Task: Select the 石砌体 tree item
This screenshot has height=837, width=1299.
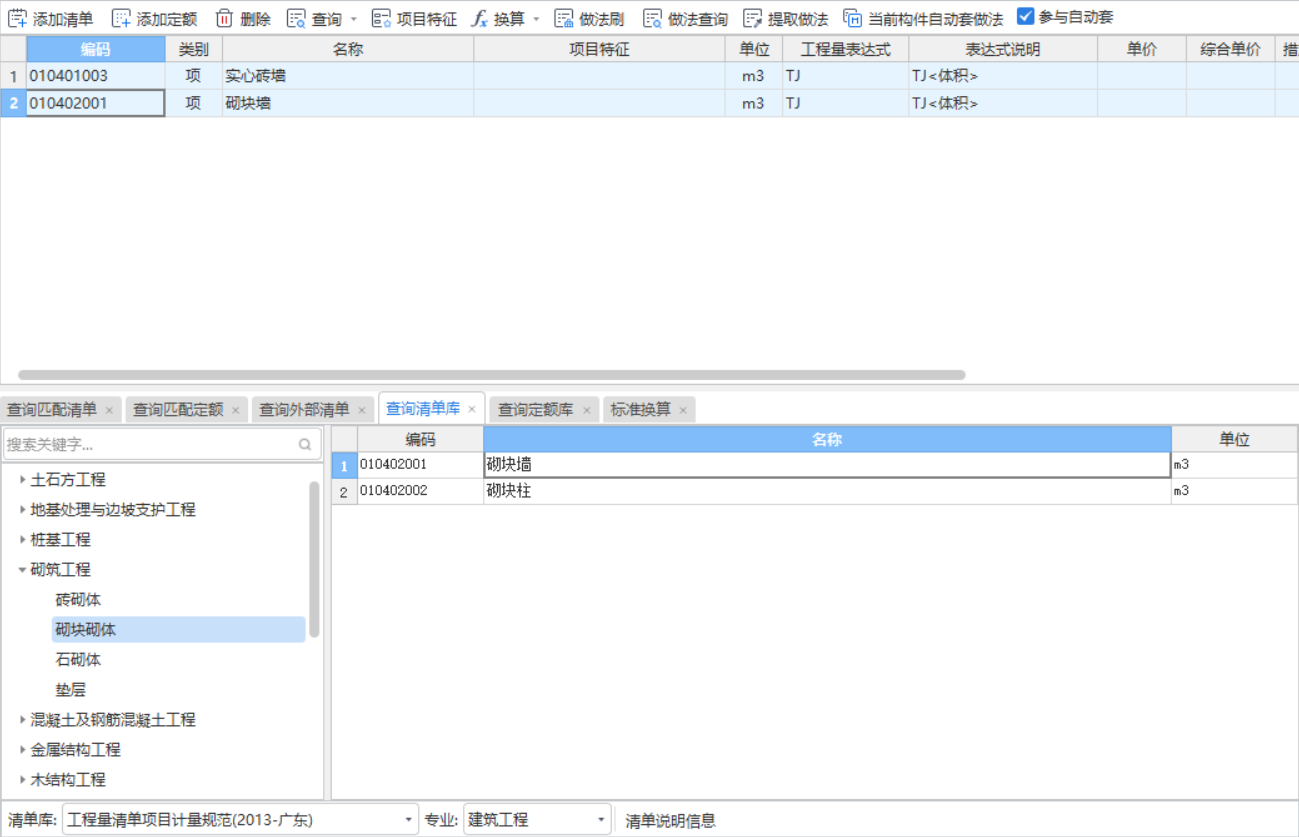Action: tap(78, 660)
